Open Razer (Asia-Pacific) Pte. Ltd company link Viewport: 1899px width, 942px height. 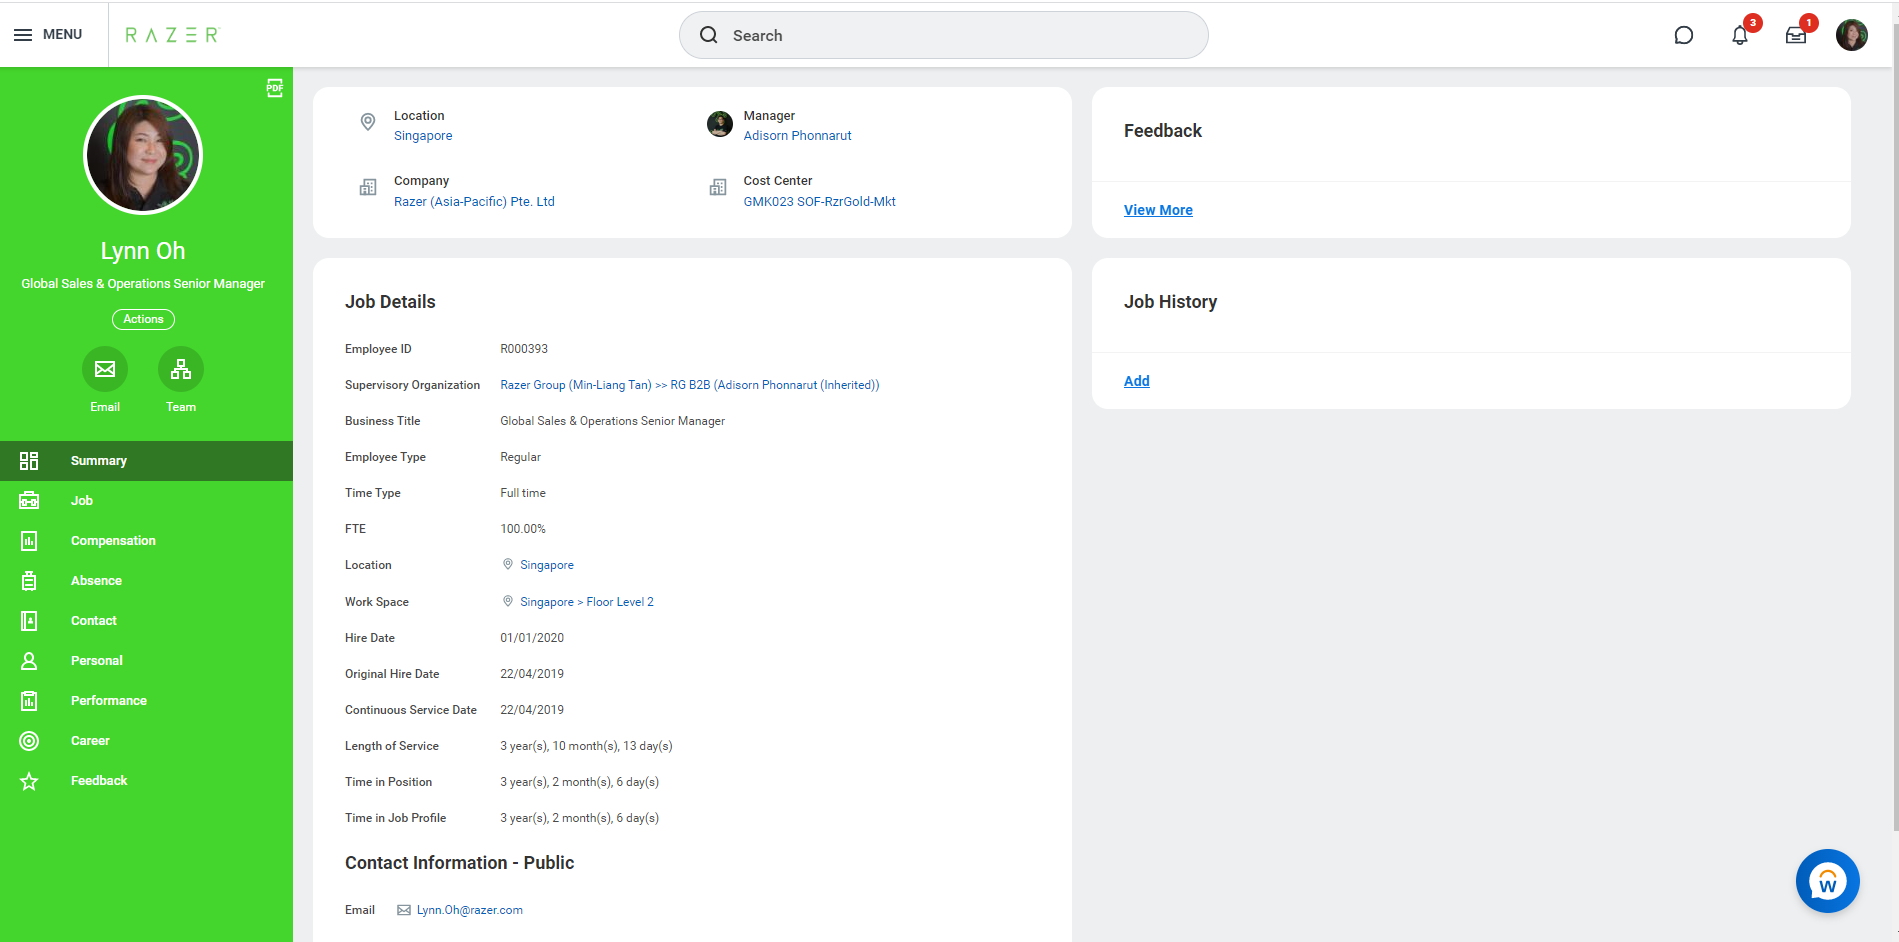point(474,202)
